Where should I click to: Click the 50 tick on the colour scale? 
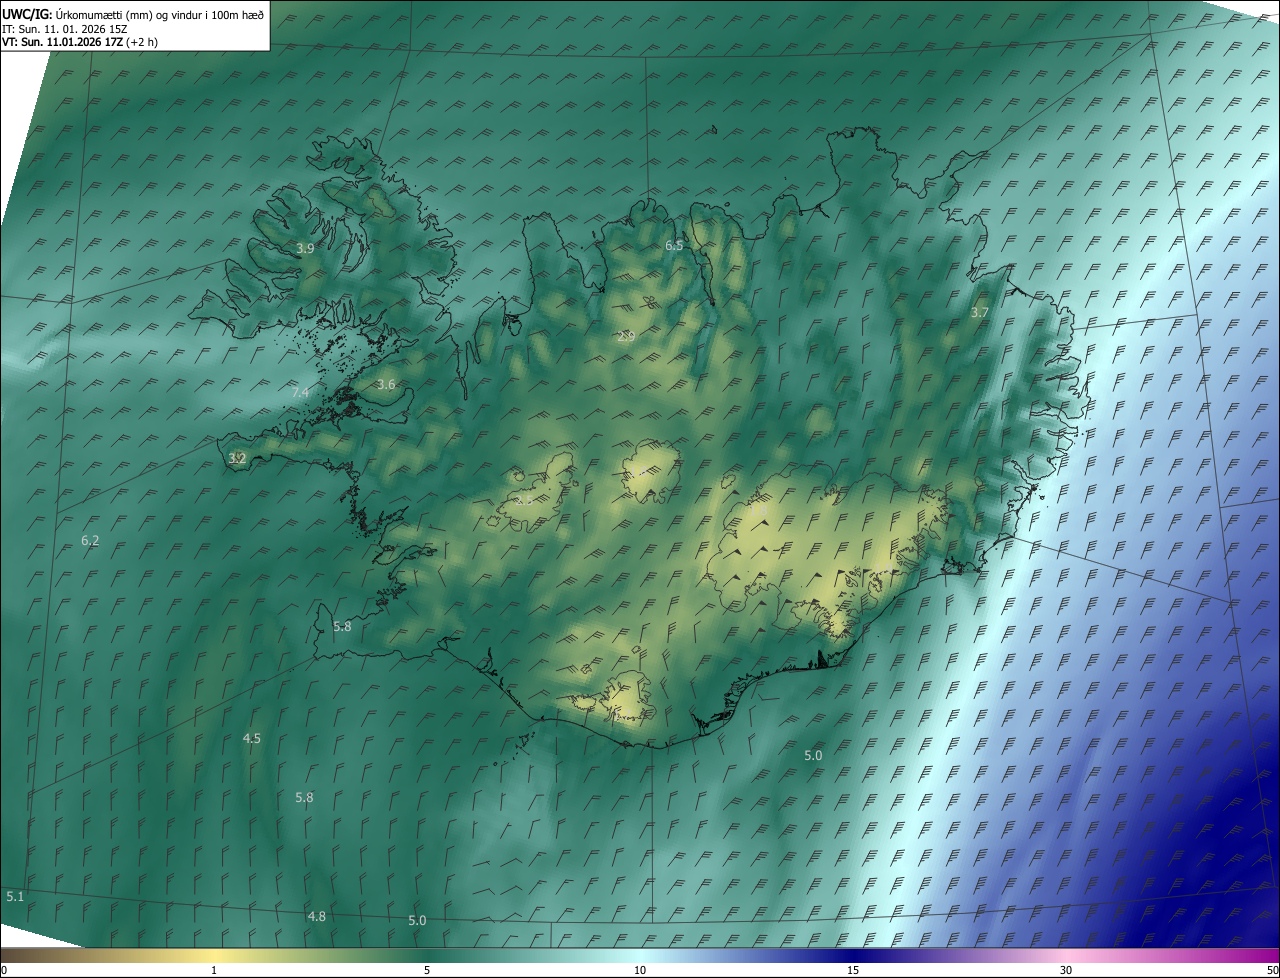point(1272,970)
